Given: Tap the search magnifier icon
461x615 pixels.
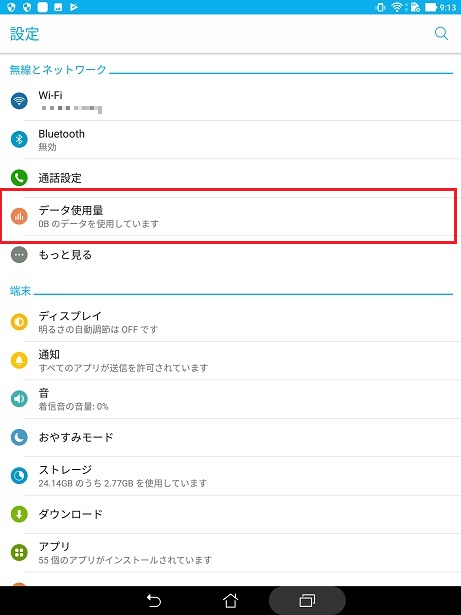Looking at the screenshot, I should point(441,34).
